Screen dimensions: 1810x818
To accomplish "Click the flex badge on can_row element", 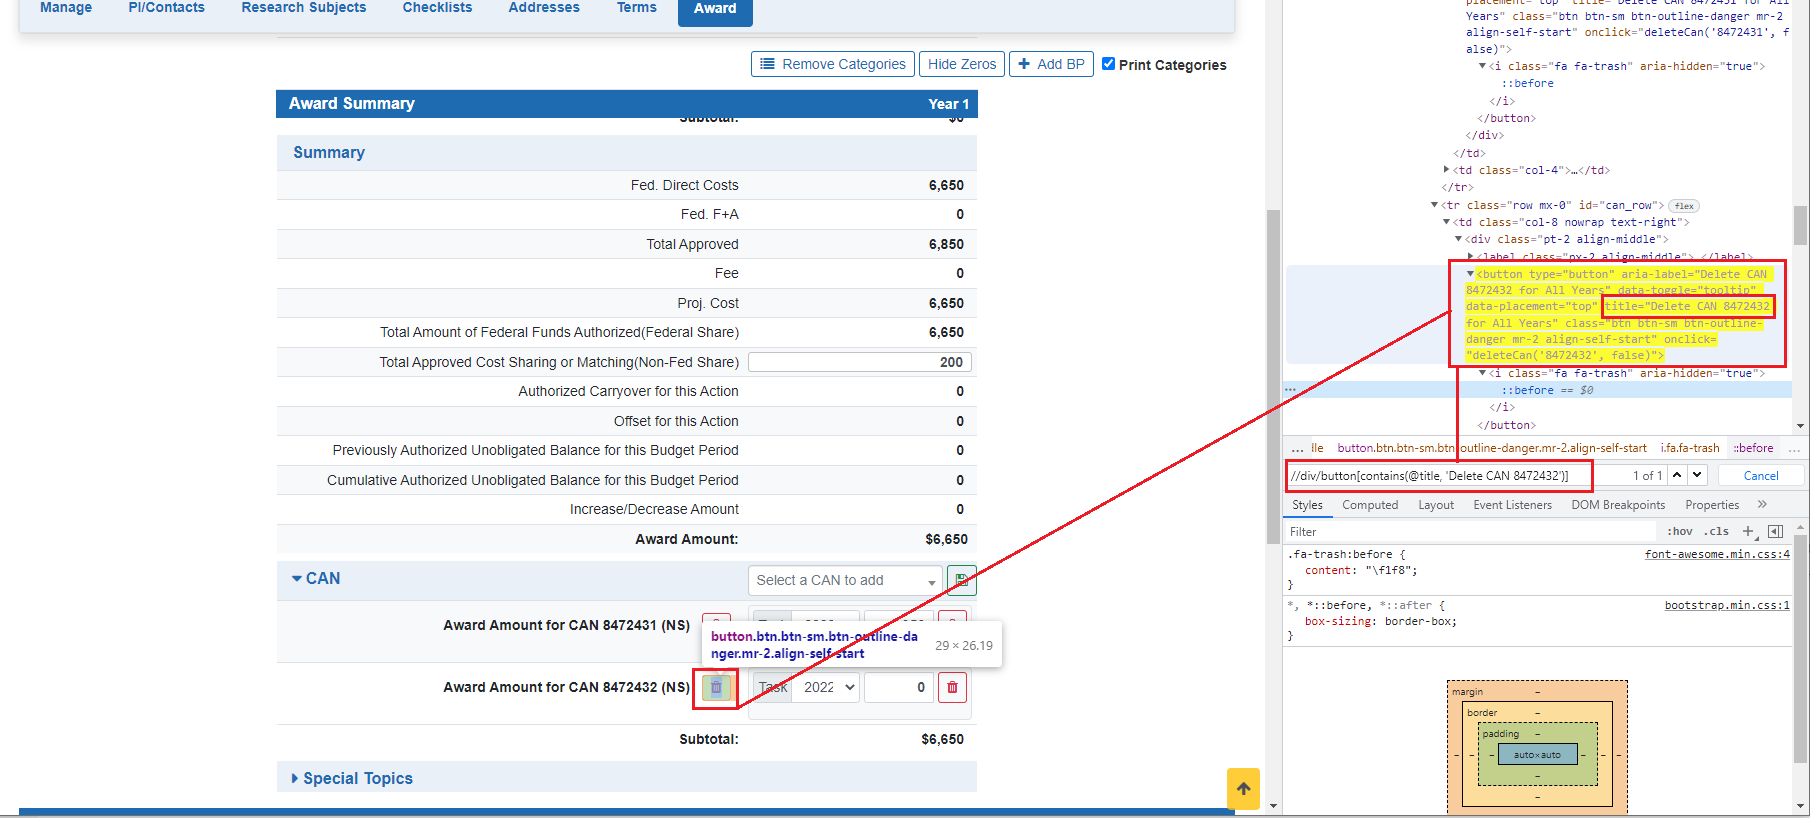I will (x=1685, y=206).
